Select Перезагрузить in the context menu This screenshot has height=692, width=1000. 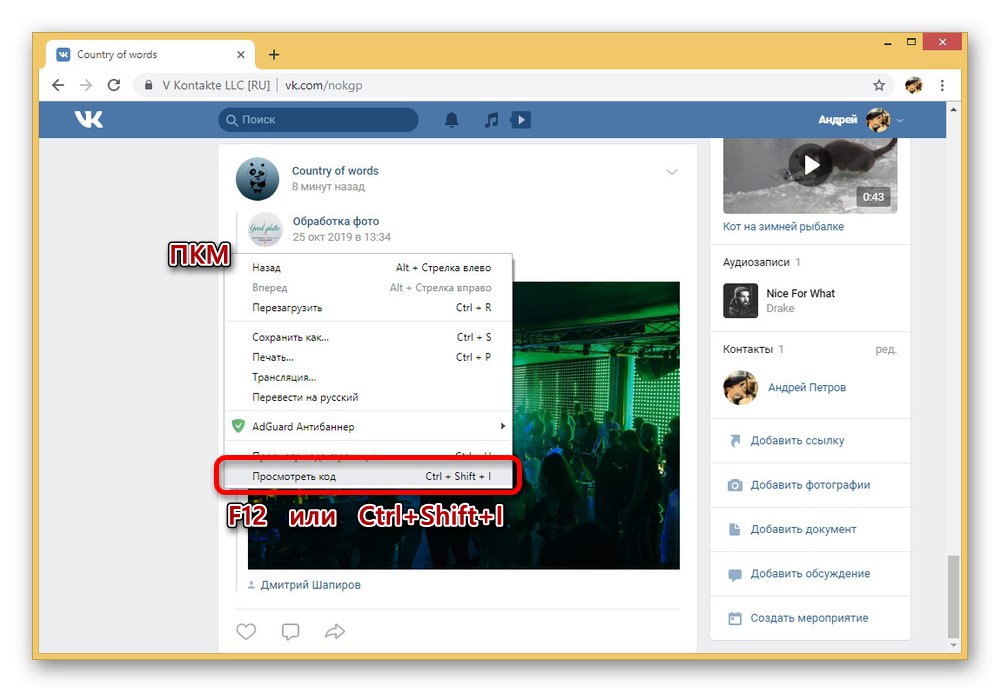pyautogui.click(x=369, y=307)
